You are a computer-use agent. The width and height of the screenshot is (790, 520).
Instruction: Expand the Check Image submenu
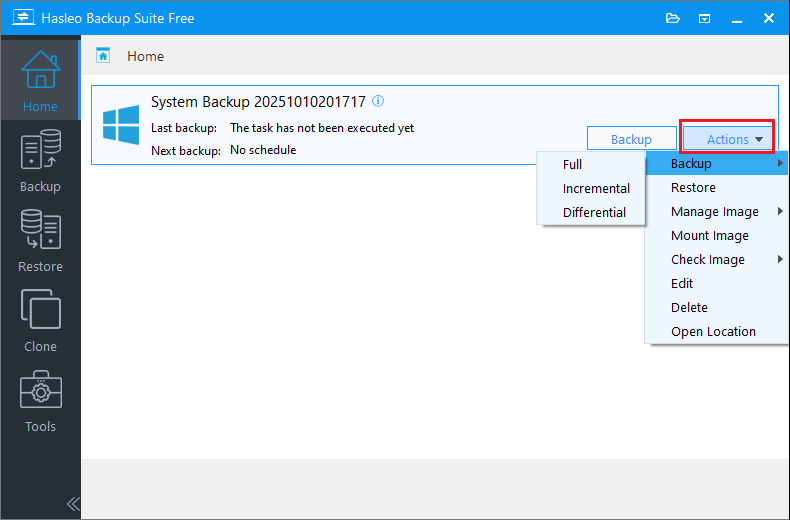pos(717,259)
